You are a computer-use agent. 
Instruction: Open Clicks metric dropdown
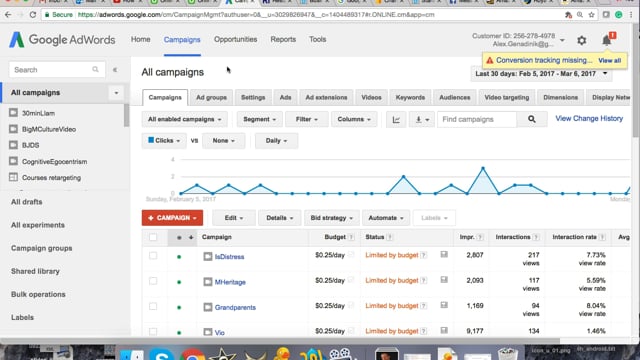164,140
